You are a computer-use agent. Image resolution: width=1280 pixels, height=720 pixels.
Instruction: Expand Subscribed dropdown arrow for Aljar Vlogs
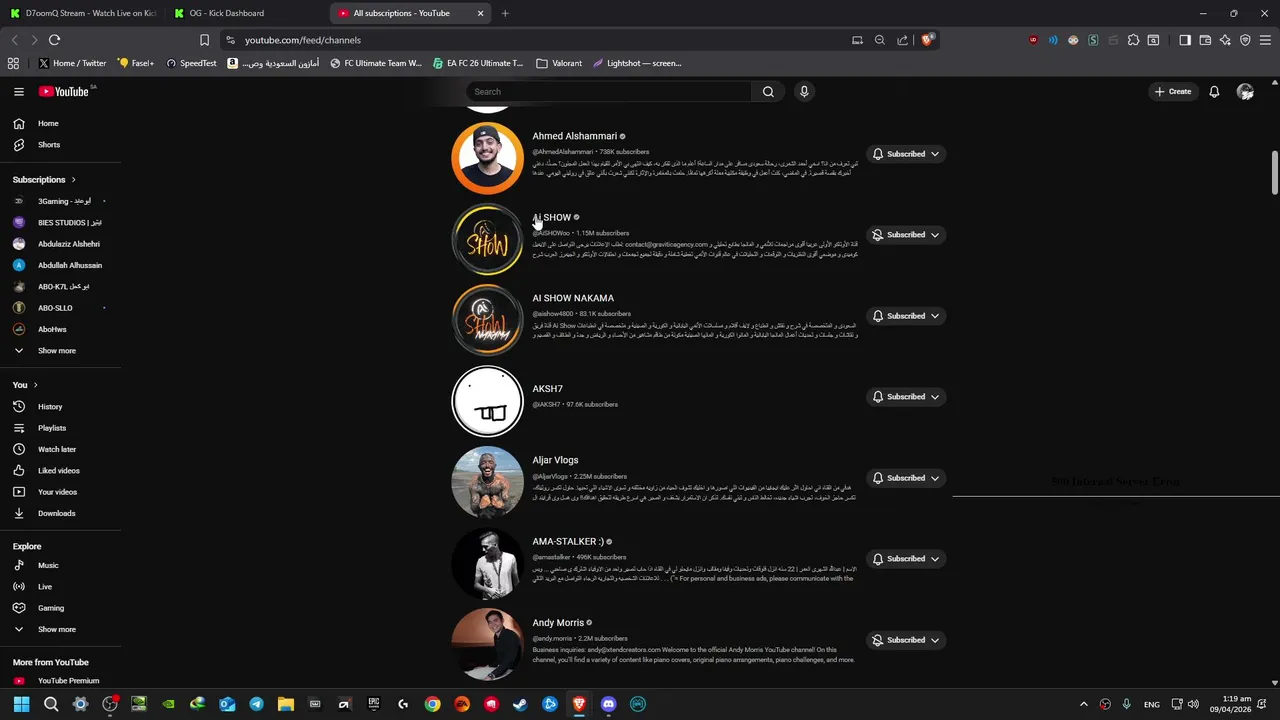[x=935, y=478]
